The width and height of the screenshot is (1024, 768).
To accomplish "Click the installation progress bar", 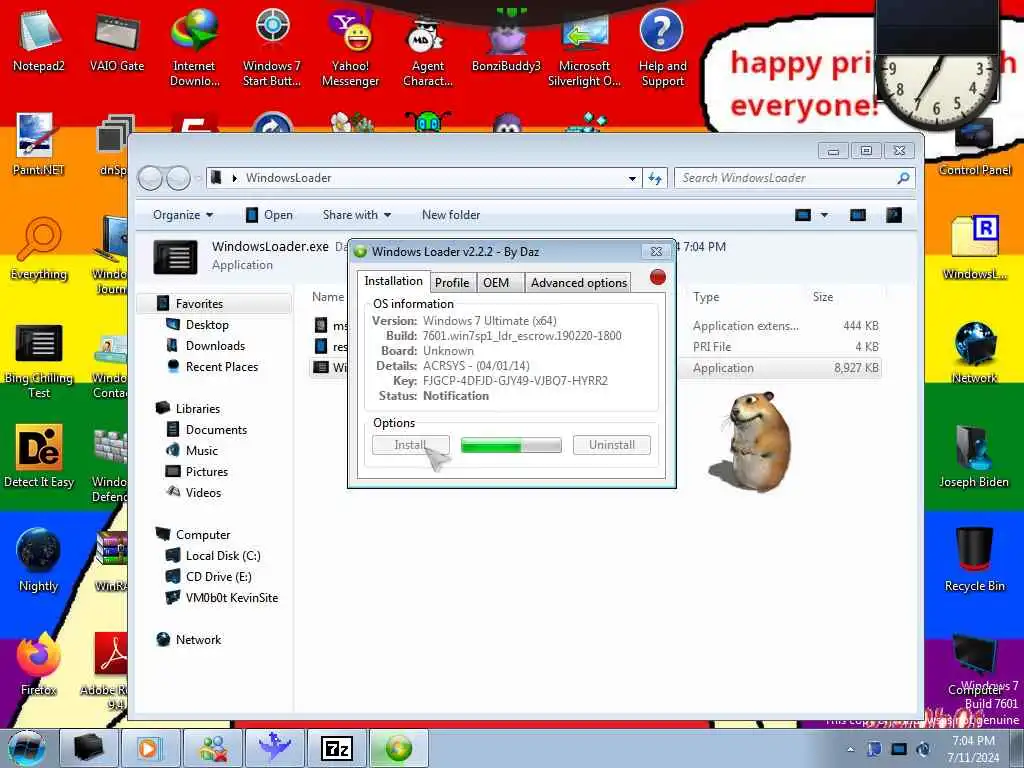I will tap(511, 445).
